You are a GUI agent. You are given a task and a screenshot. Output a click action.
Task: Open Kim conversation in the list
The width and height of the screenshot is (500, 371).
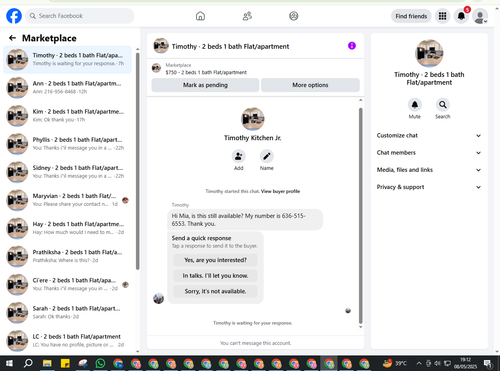point(67,116)
